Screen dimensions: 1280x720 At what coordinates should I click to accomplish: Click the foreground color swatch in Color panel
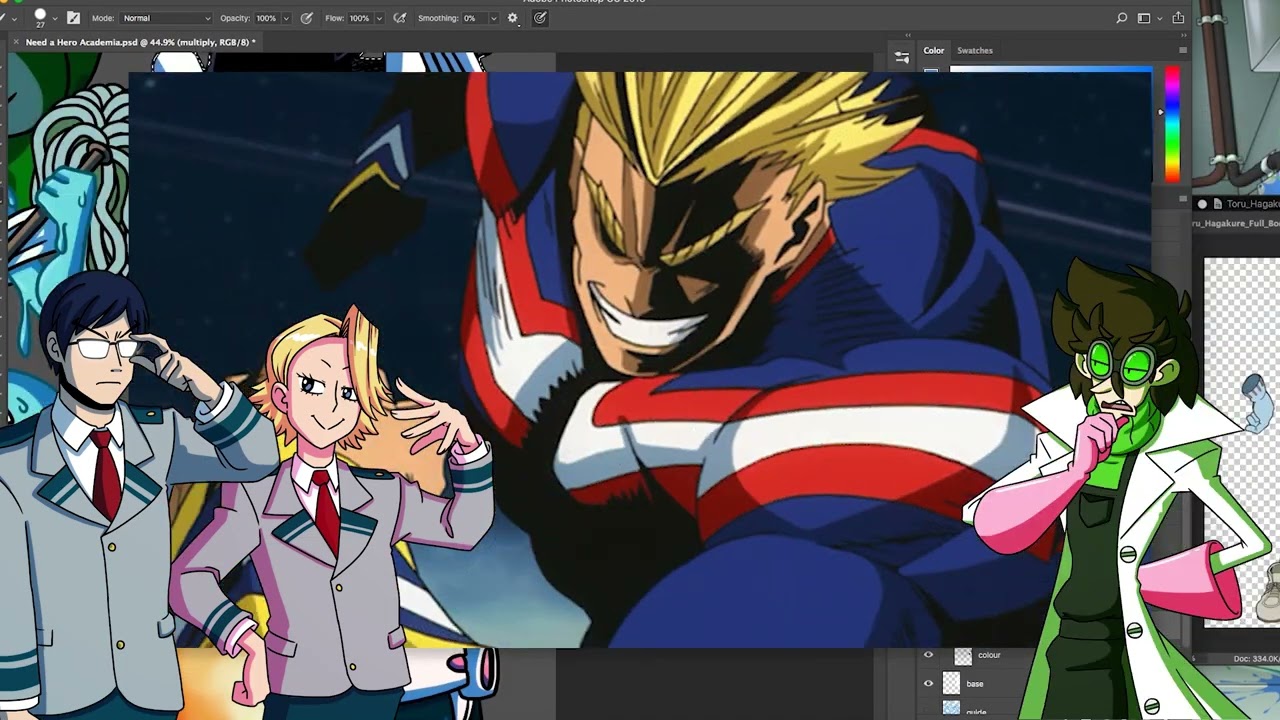click(x=931, y=70)
